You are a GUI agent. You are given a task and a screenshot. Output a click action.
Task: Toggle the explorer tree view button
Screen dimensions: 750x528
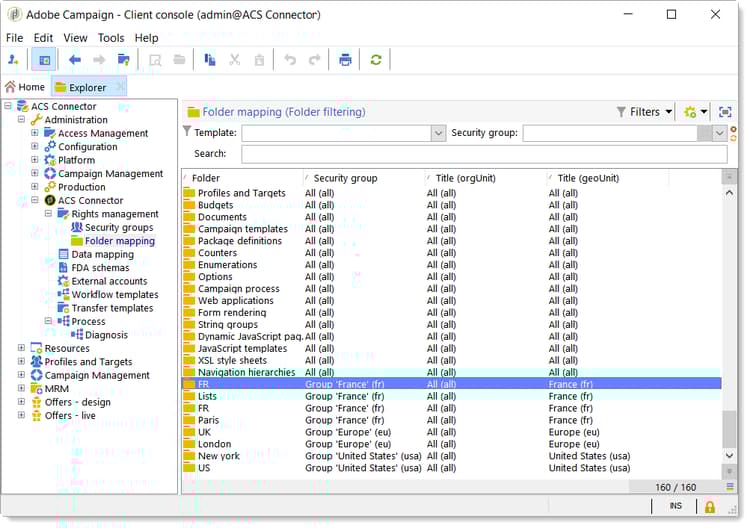coord(43,60)
